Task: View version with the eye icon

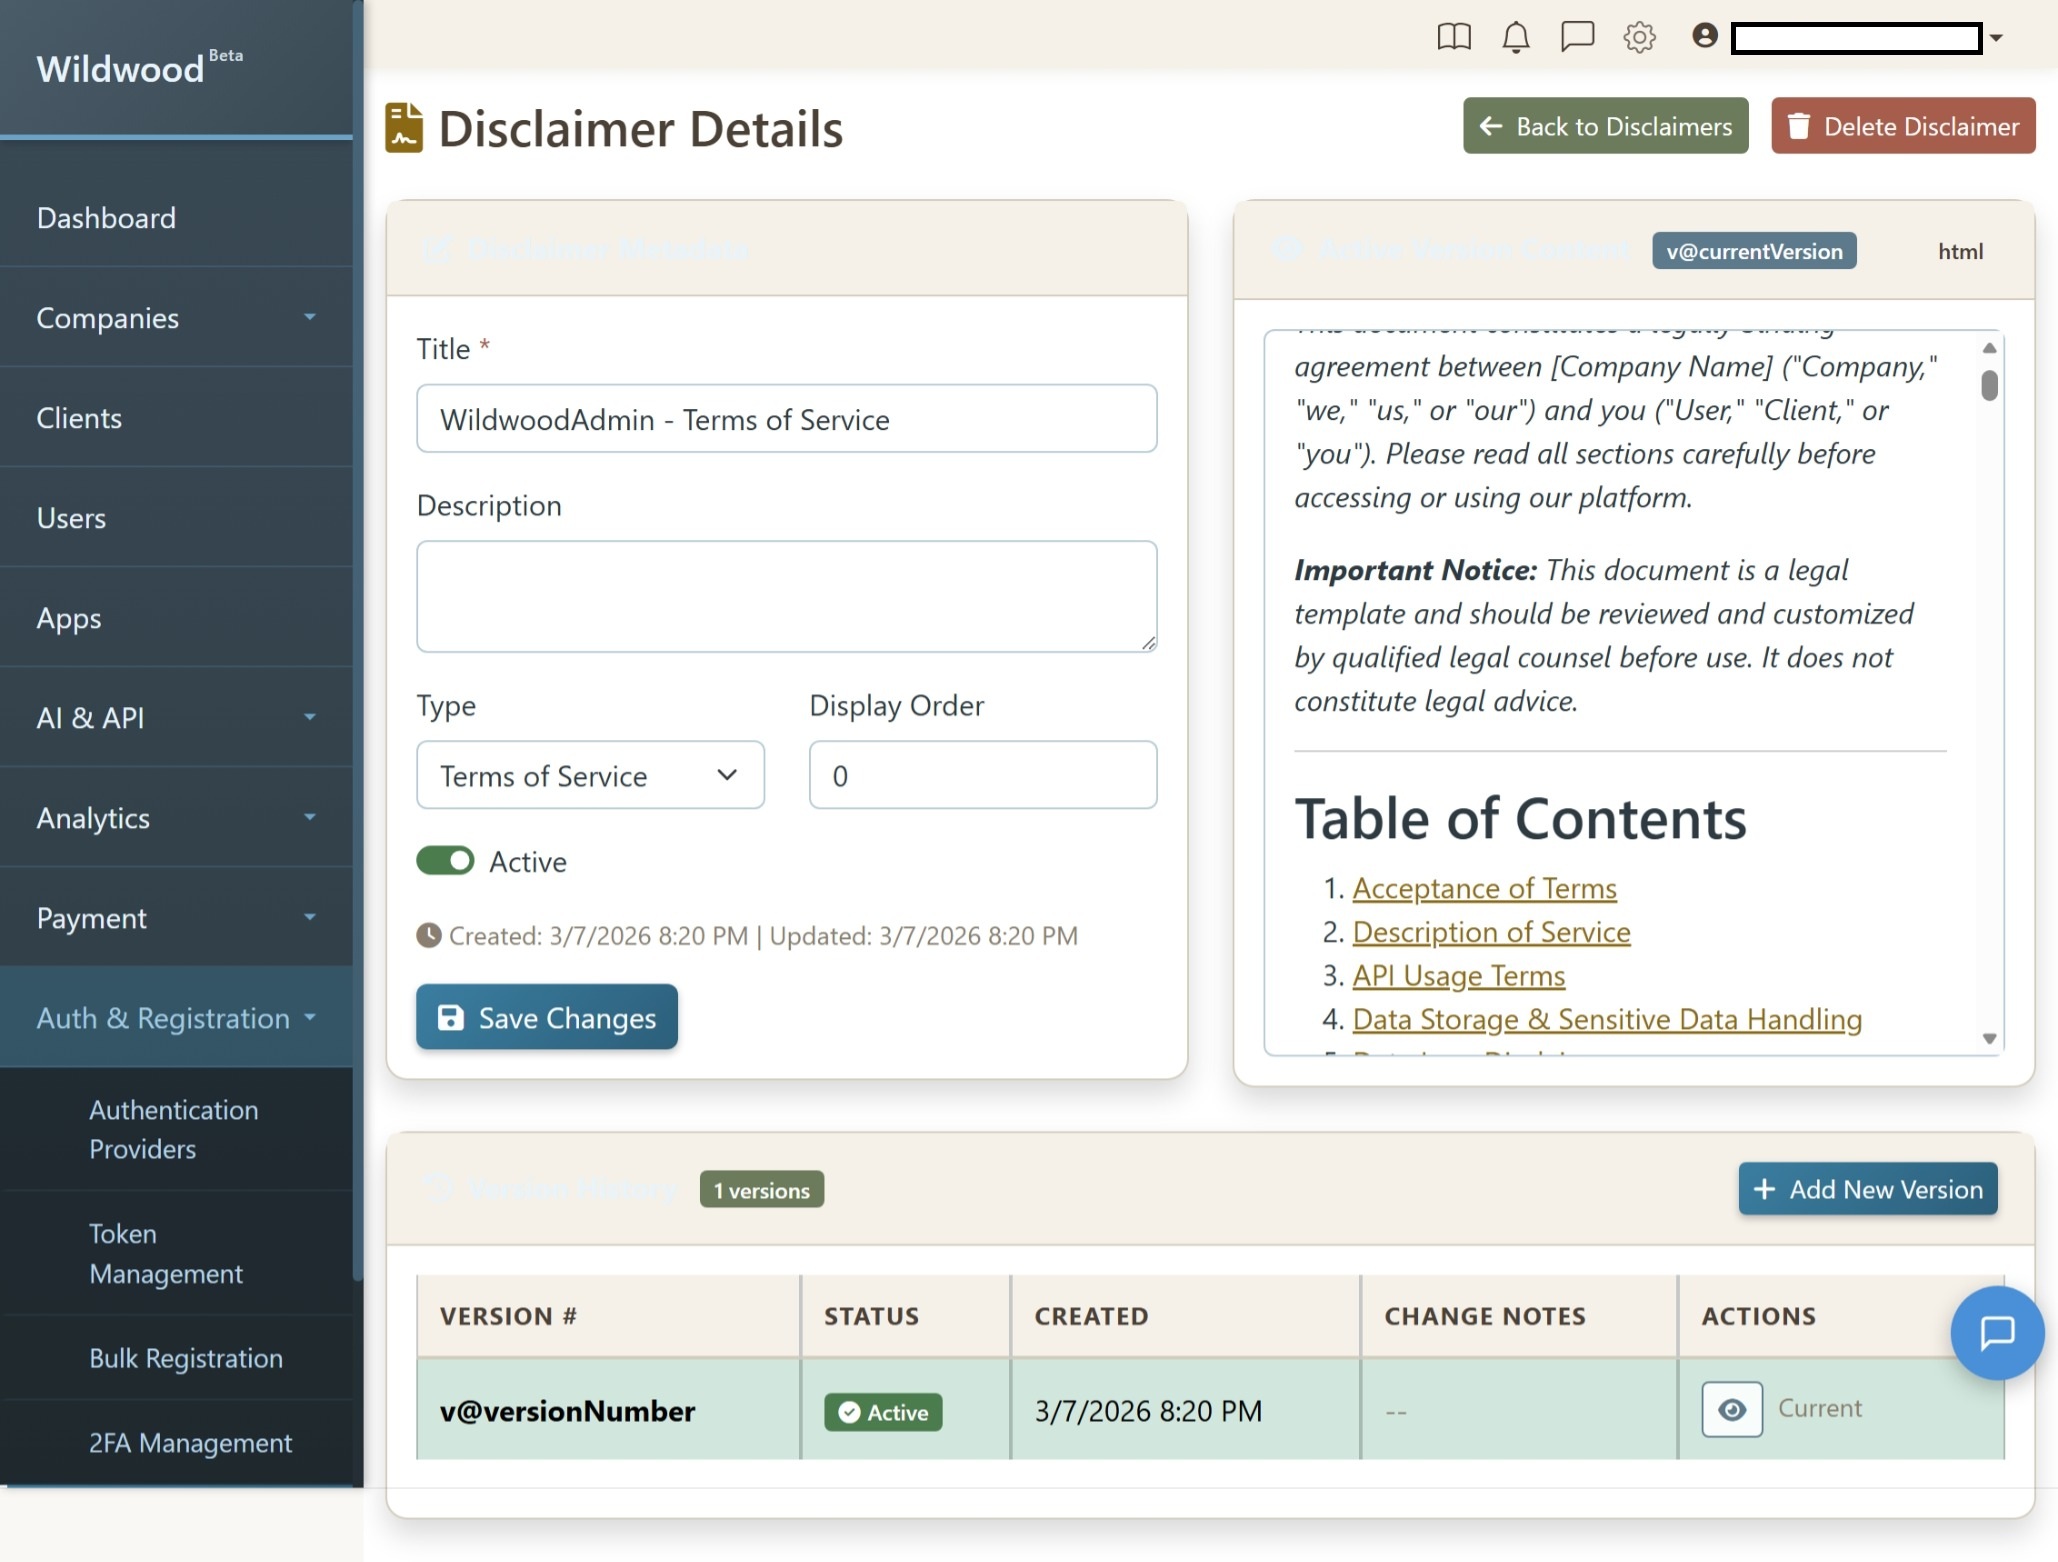Action: tap(1731, 1409)
